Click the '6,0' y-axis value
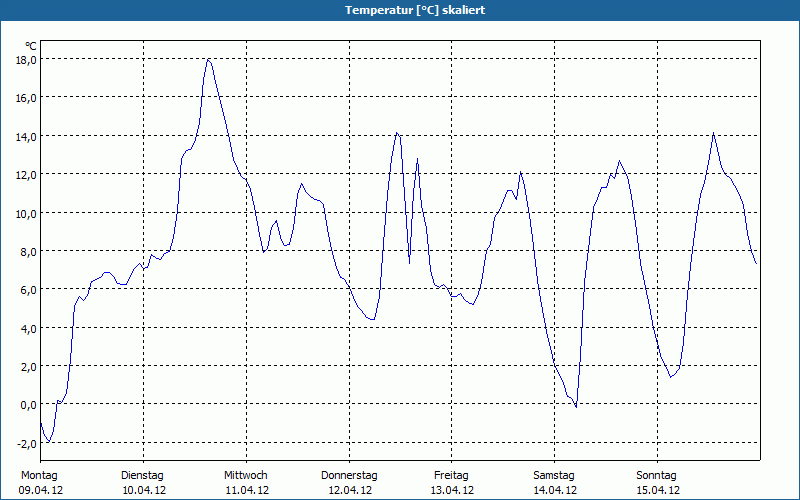The height and width of the screenshot is (500, 800). (x=29, y=290)
